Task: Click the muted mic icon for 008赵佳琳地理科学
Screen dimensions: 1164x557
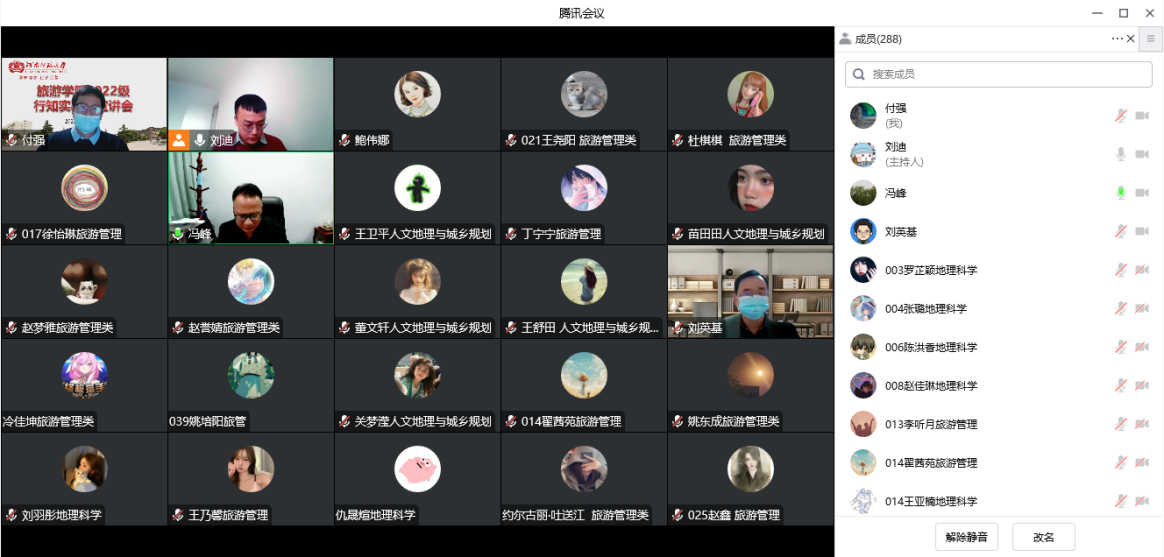Action: pos(1121,386)
